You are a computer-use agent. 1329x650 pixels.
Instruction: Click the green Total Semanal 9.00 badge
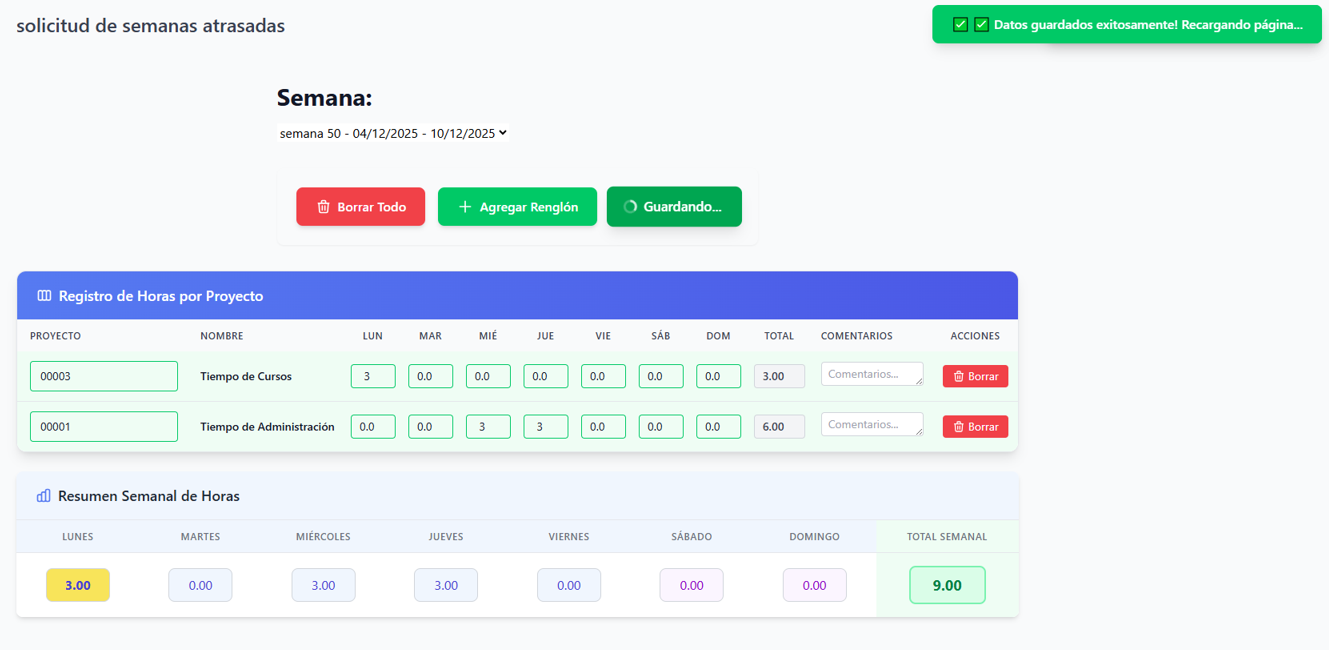947,585
